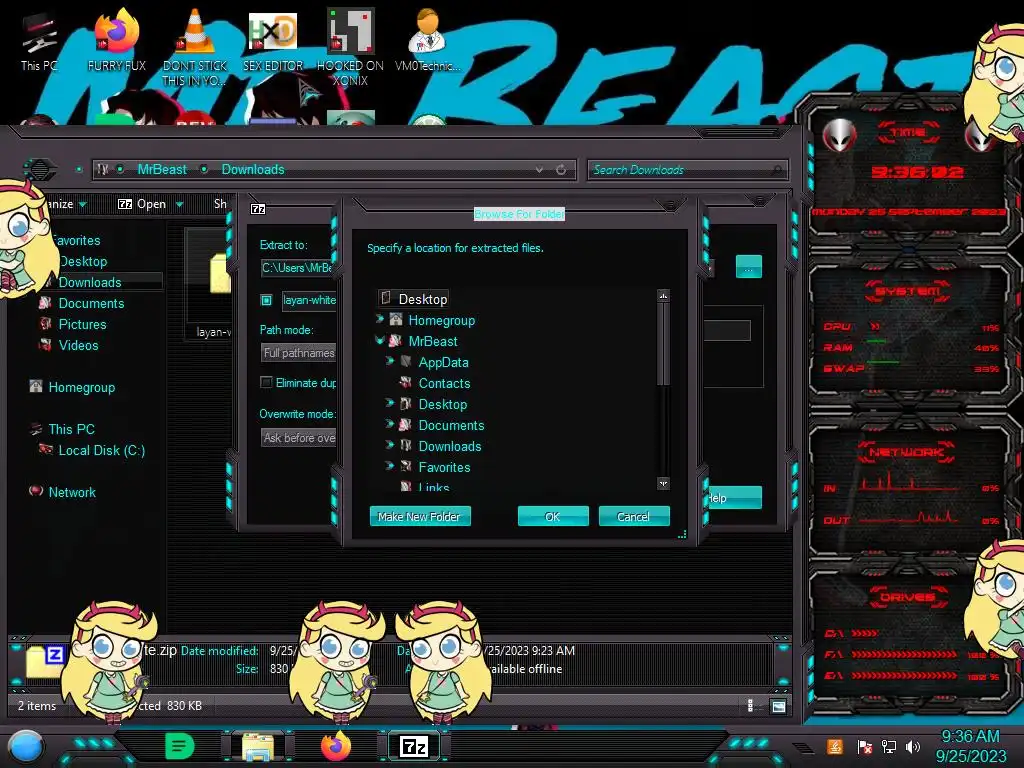
Task: Switch to 7-Zip taskbar button
Action: pyautogui.click(x=414, y=746)
